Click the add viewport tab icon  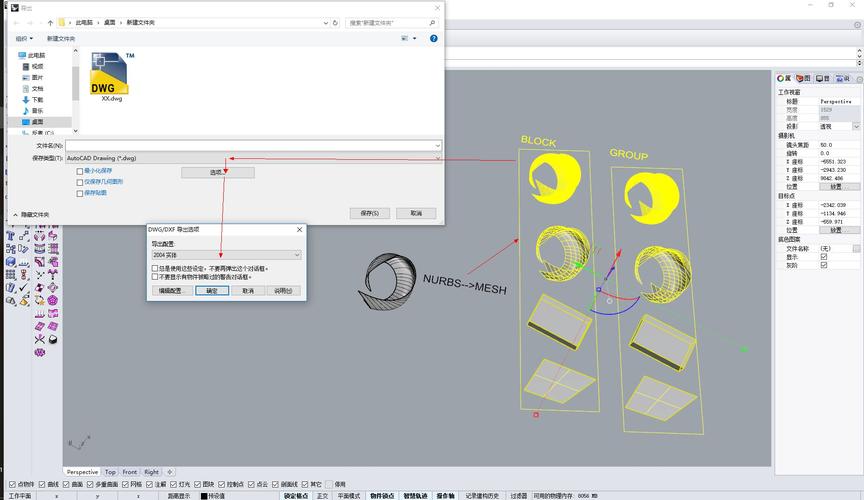click(170, 472)
